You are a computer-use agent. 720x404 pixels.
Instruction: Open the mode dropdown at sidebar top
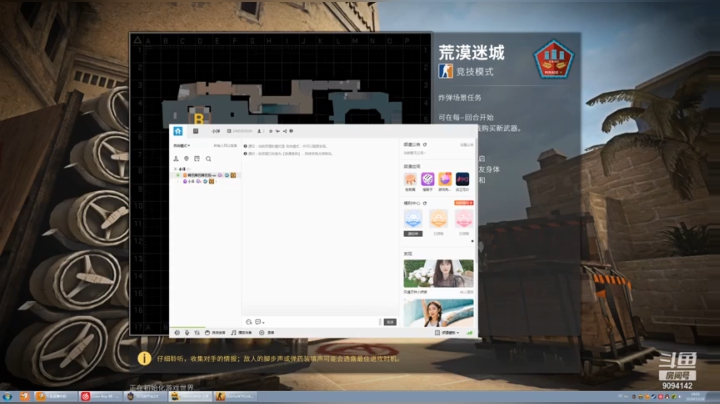point(182,146)
